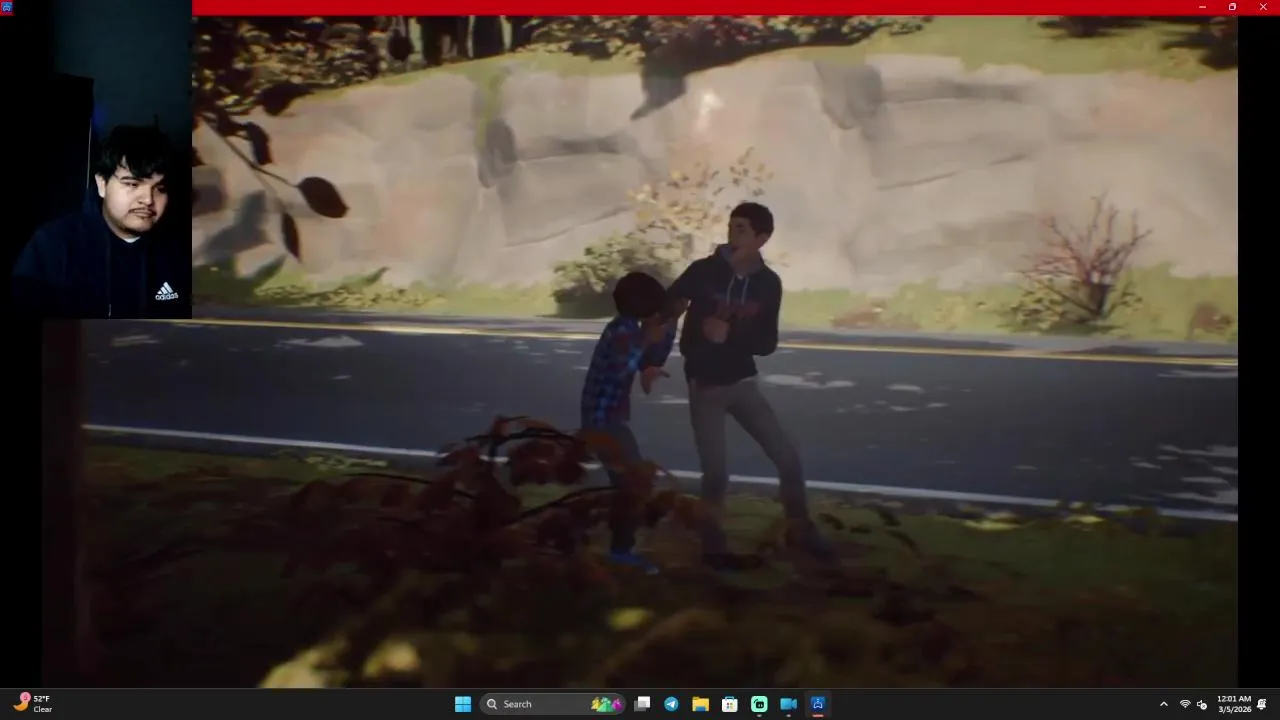Screen dimensions: 1280x720
Task: Select the active blue controller taskbar app
Action: click(817, 704)
